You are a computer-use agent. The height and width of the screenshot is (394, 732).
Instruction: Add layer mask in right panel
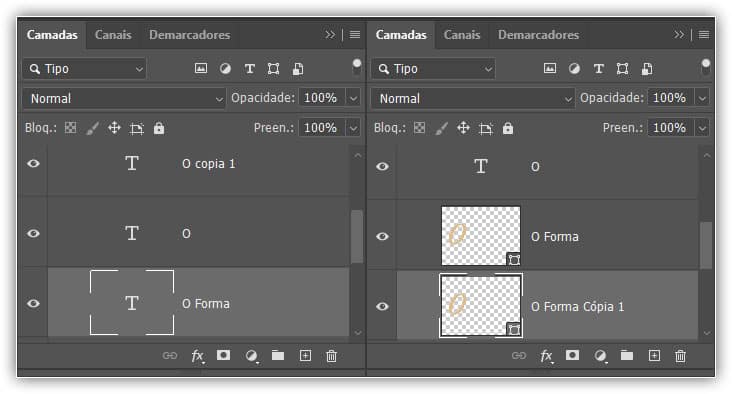click(x=572, y=355)
